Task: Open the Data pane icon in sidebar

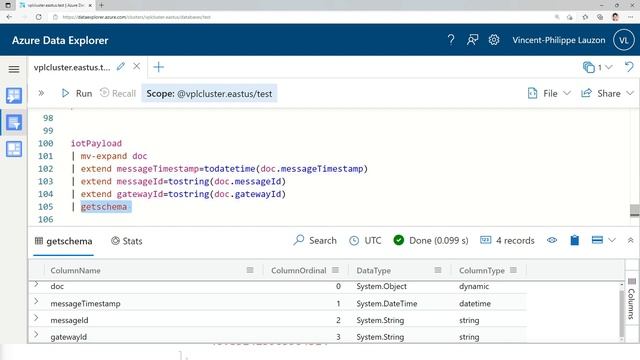Action: coord(14,96)
